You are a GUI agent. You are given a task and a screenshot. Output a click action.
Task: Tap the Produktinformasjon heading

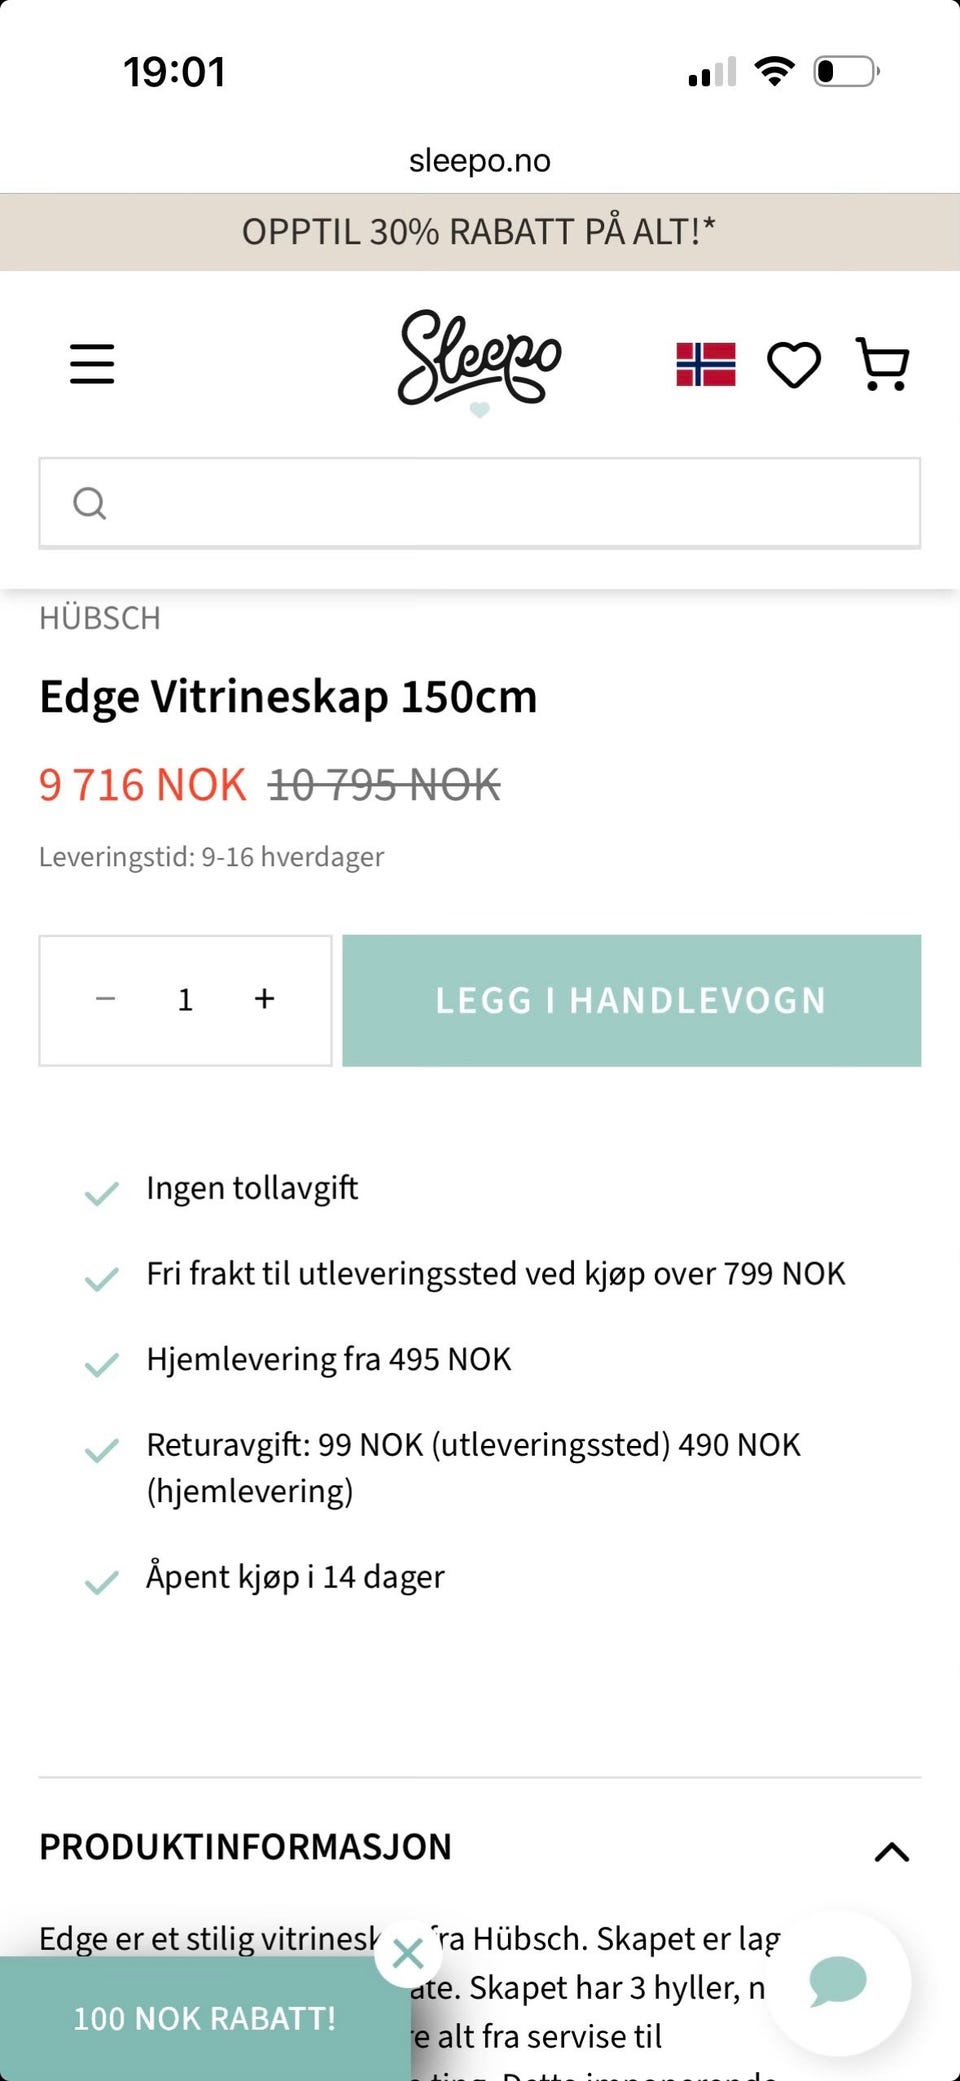[245, 1847]
